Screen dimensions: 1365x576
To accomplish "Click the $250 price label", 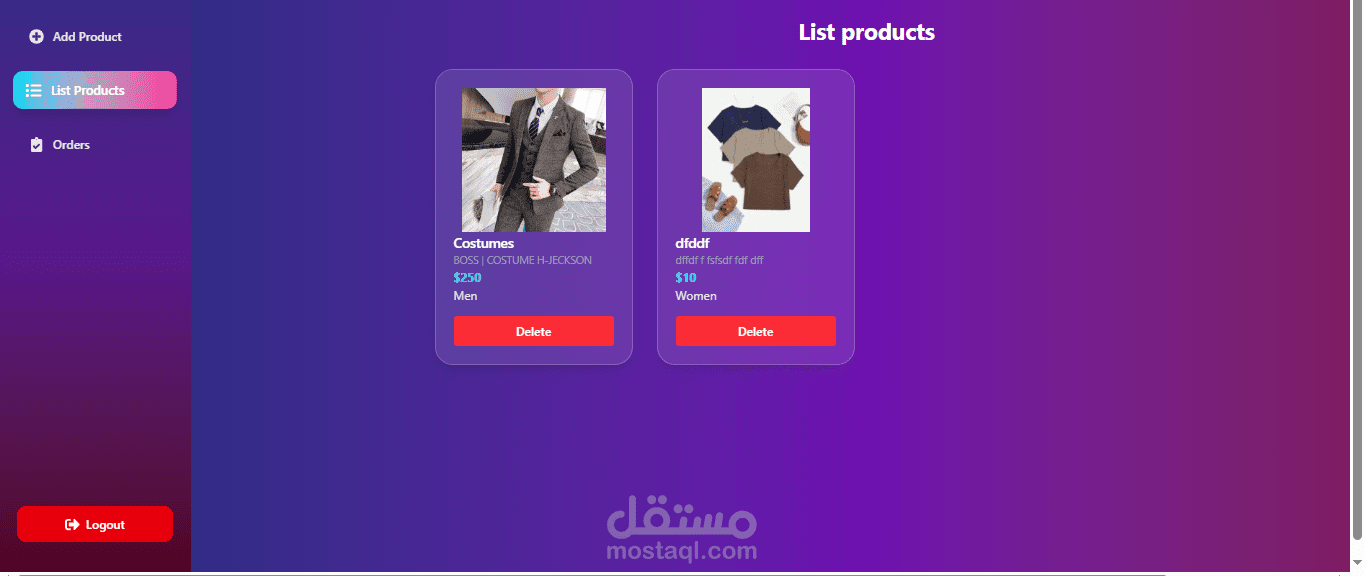I will [x=467, y=278].
